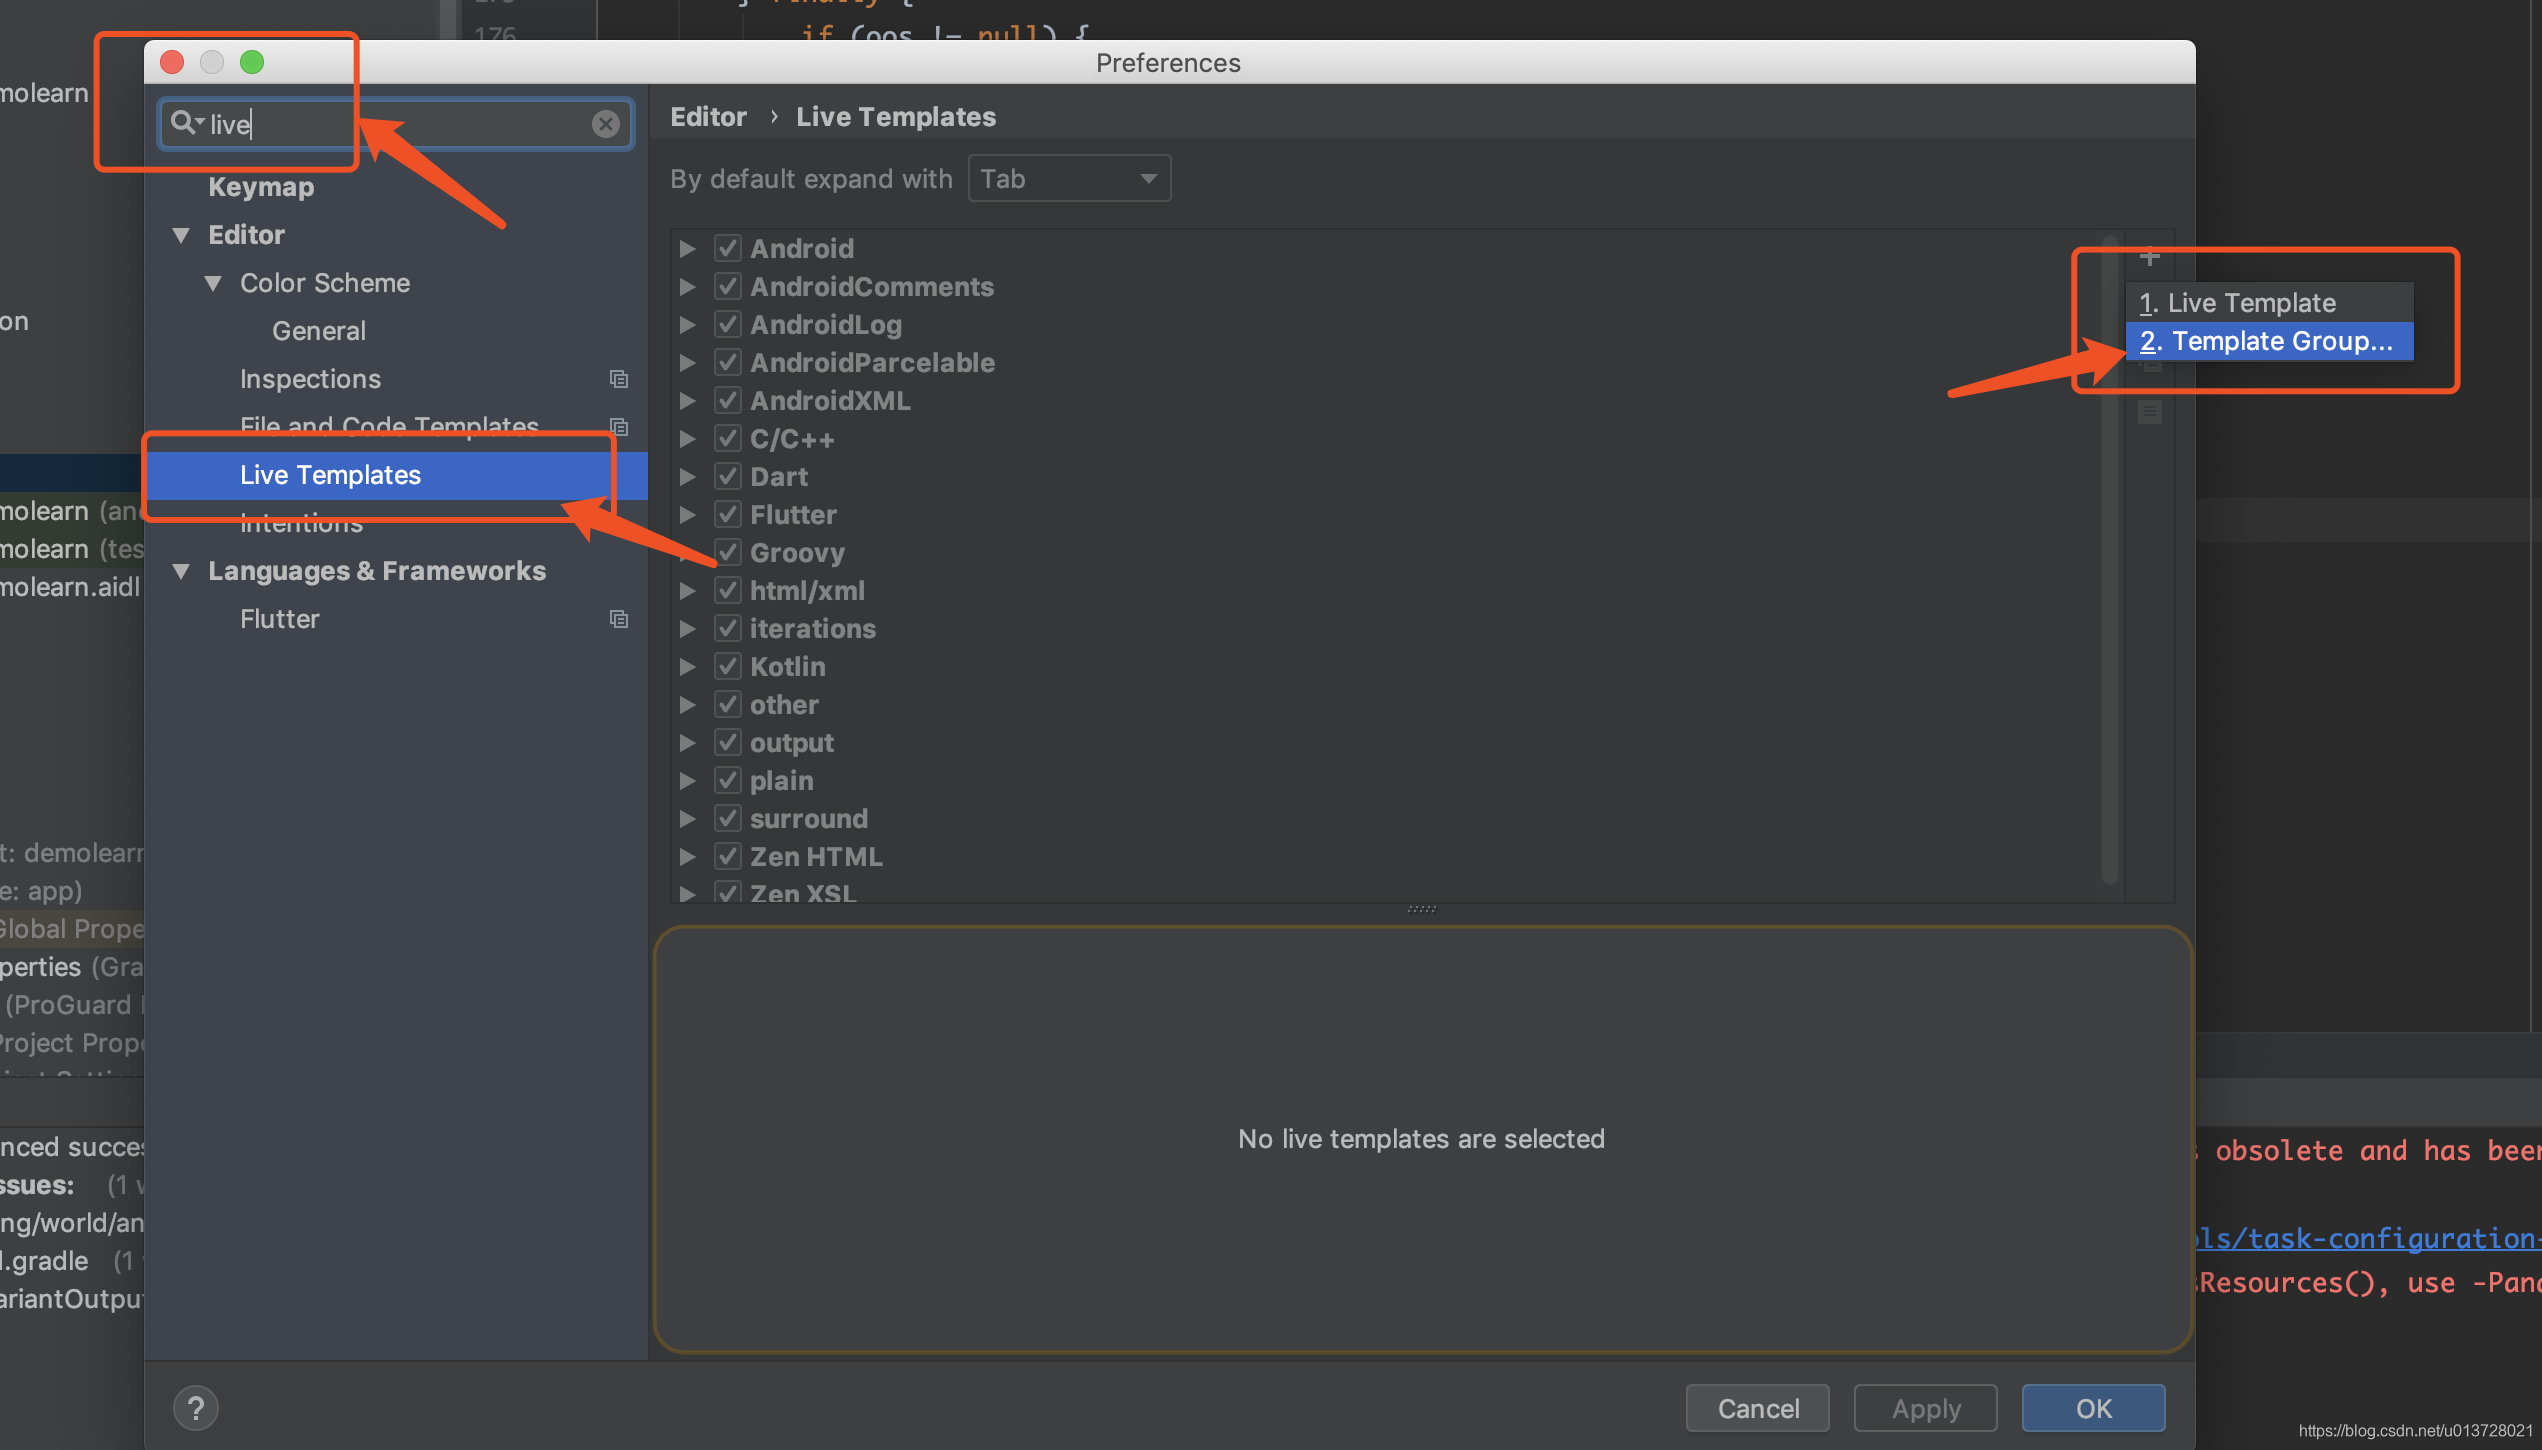Screen dimensions: 2542x1450
Task: Click the add (+) template toolbar icon
Action: 2149,257
